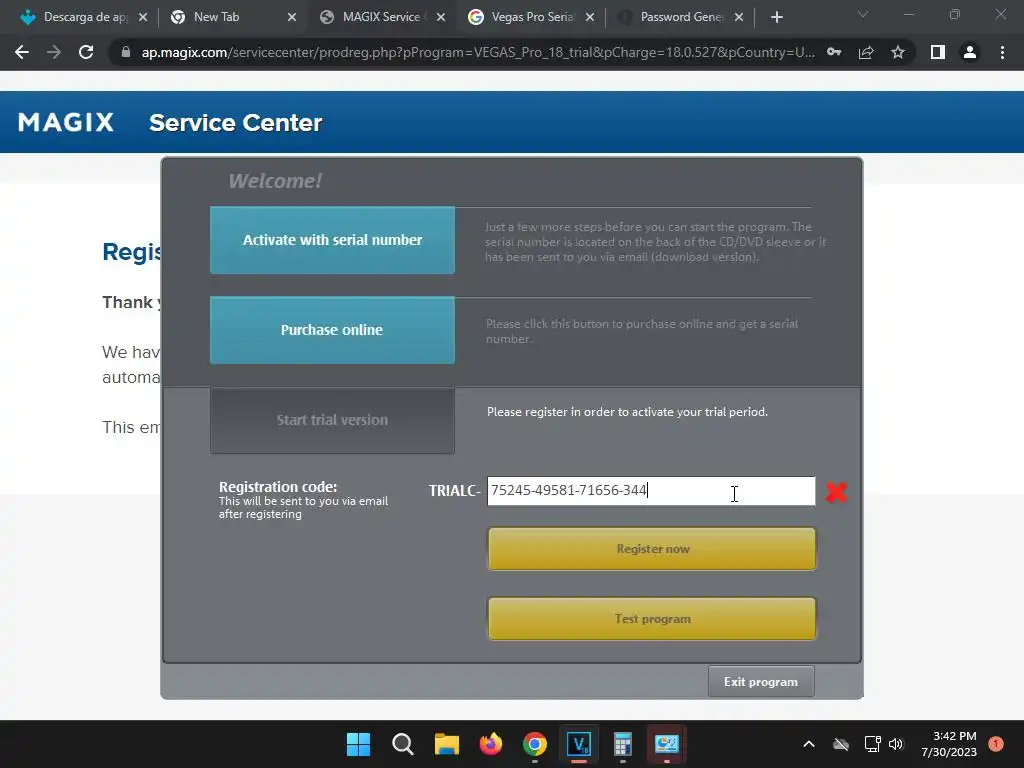The width and height of the screenshot is (1024, 768).
Task: Open the Chrome profile icon
Action: (x=970, y=52)
